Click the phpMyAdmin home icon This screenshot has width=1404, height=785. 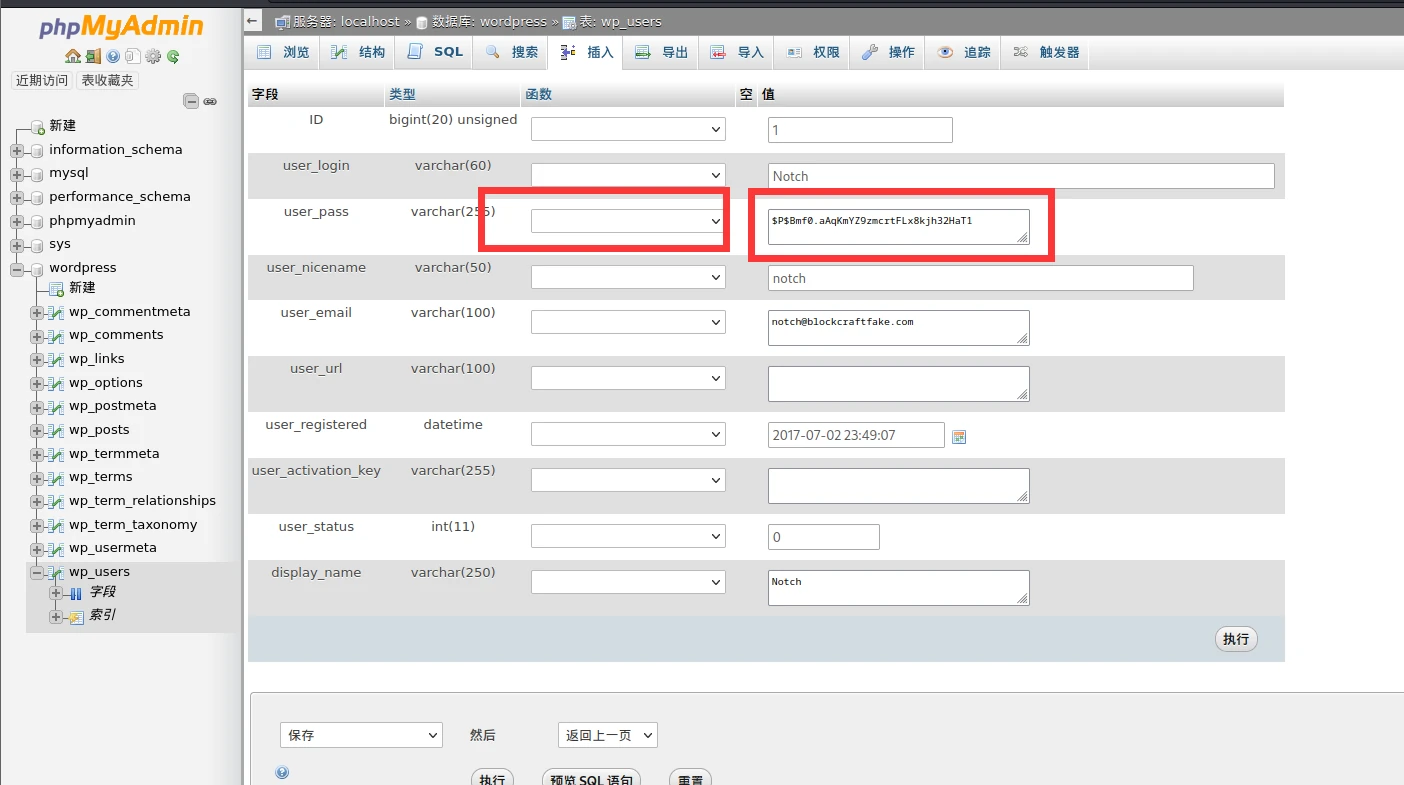(x=72, y=57)
